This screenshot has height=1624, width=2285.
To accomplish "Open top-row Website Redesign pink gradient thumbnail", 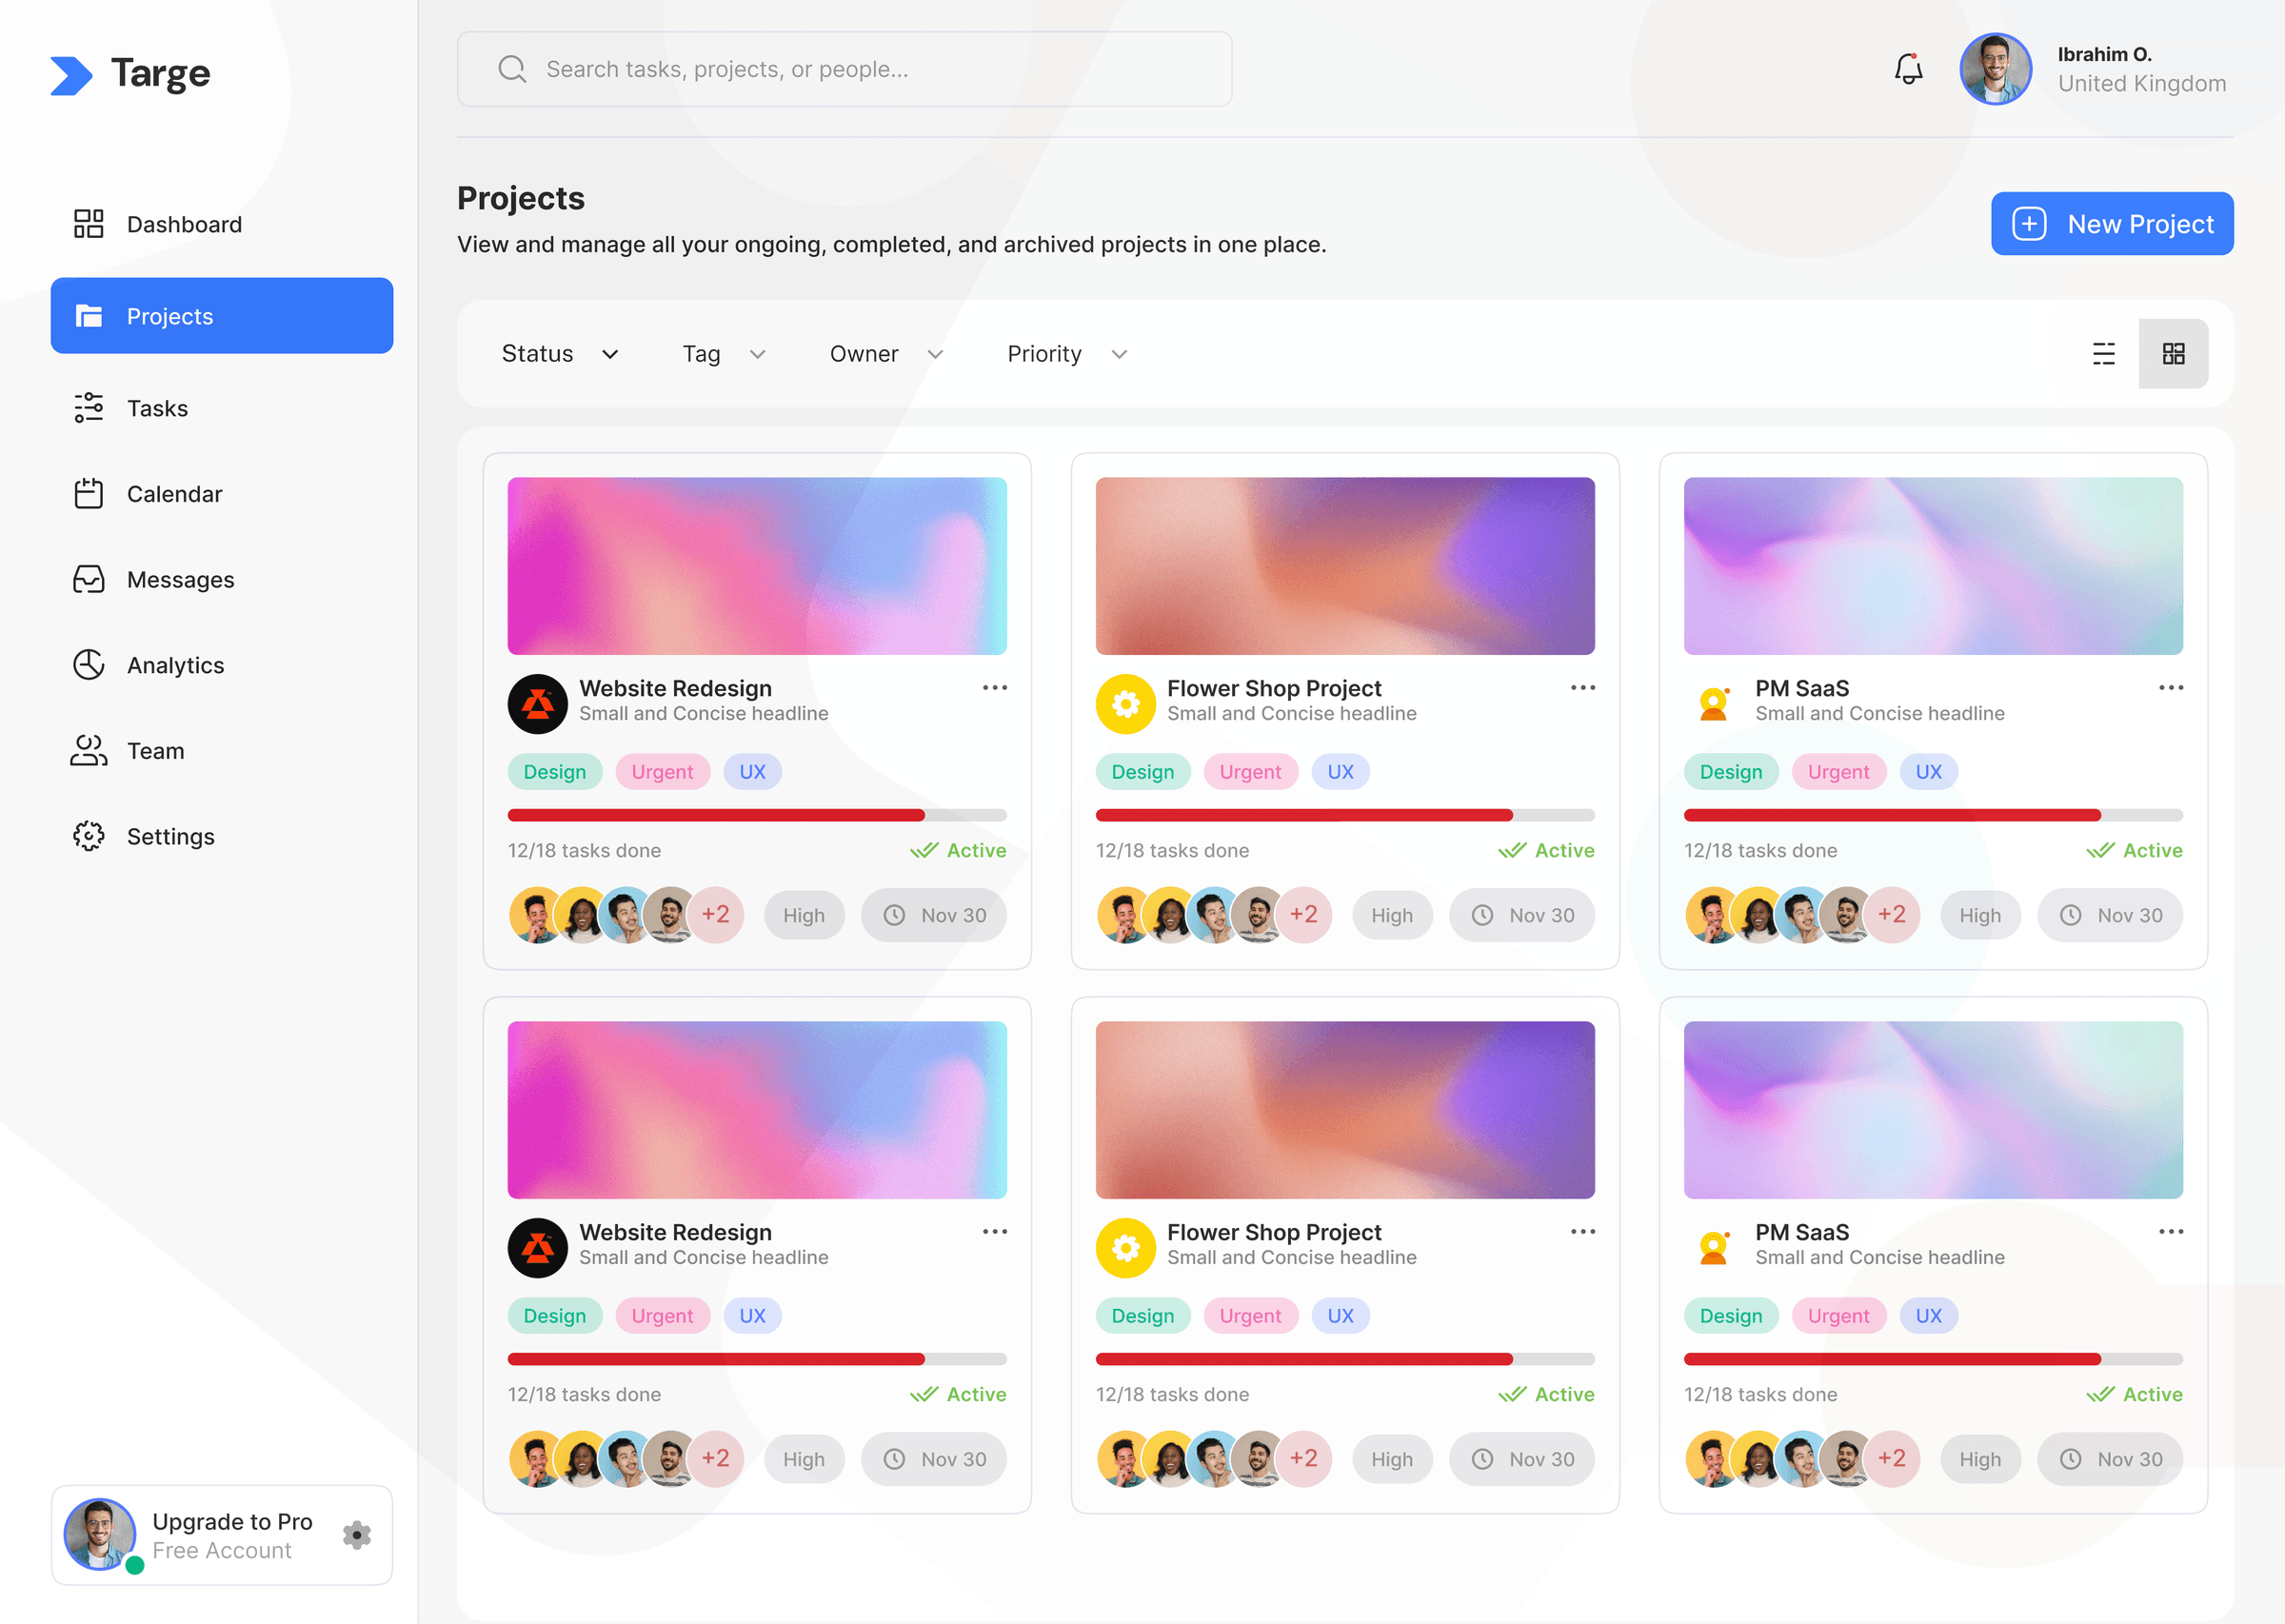I will pyautogui.click(x=757, y=566).
